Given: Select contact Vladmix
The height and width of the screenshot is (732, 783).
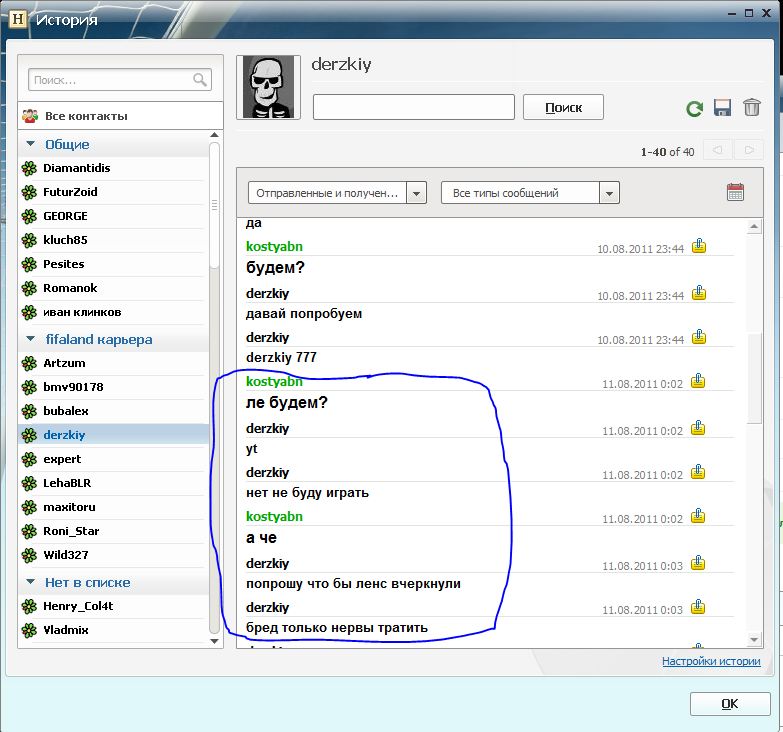Looking at the screenshot, I should 113,630.
